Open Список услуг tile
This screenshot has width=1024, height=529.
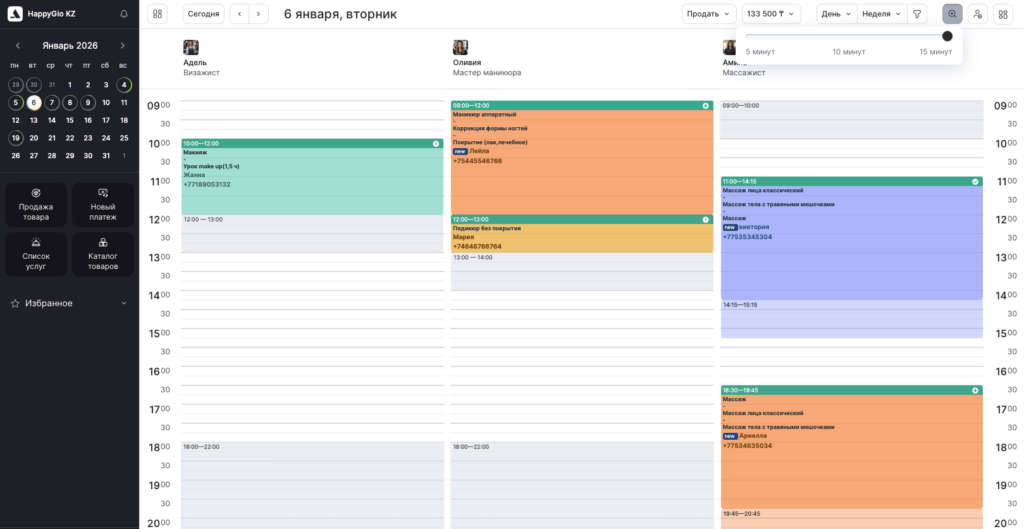(x=36, y=254)
